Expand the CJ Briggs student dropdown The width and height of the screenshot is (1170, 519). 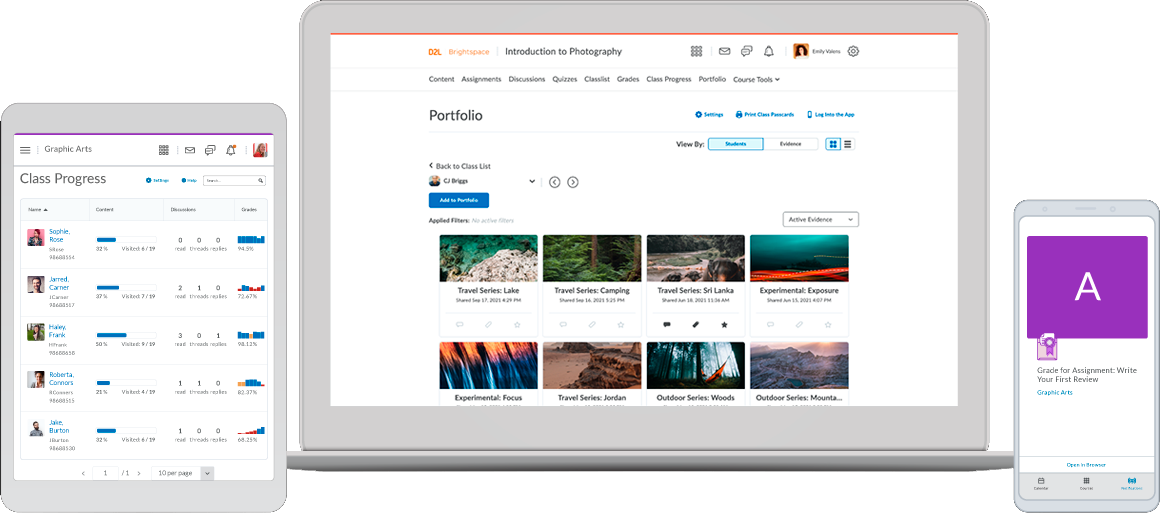[531, 181]
